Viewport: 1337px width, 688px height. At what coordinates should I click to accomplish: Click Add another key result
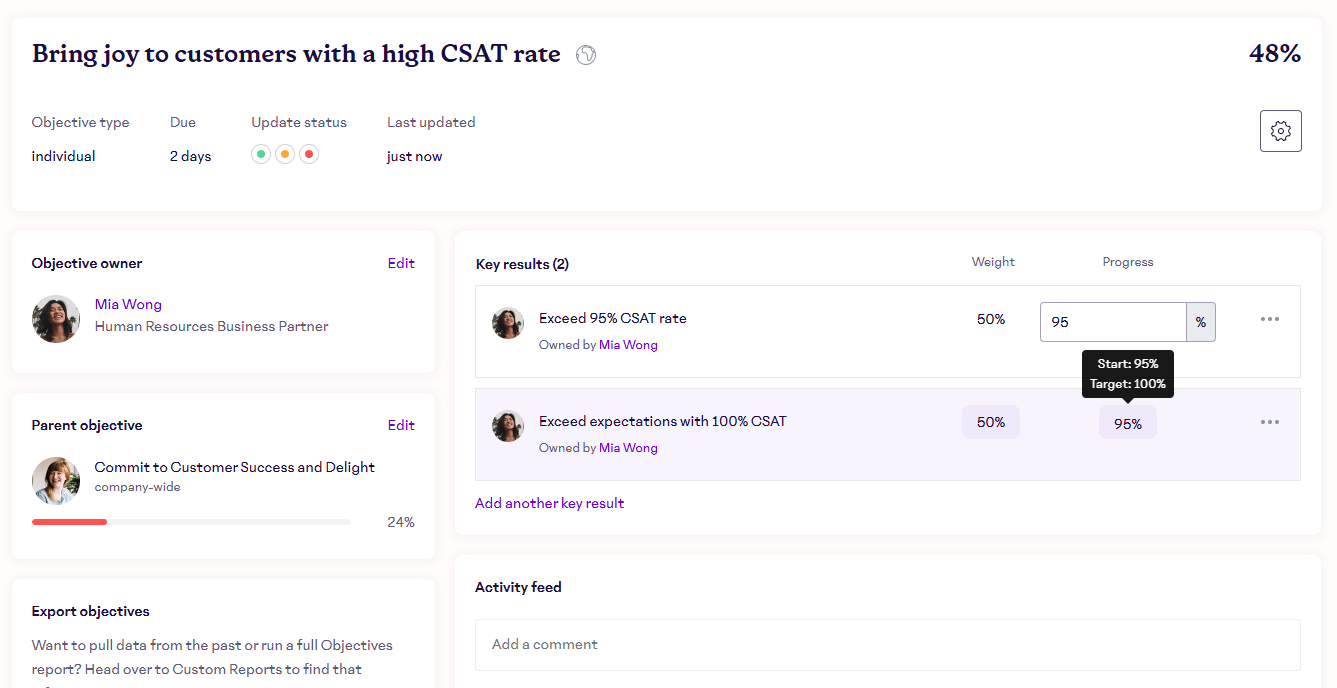(x=549, y=503)
